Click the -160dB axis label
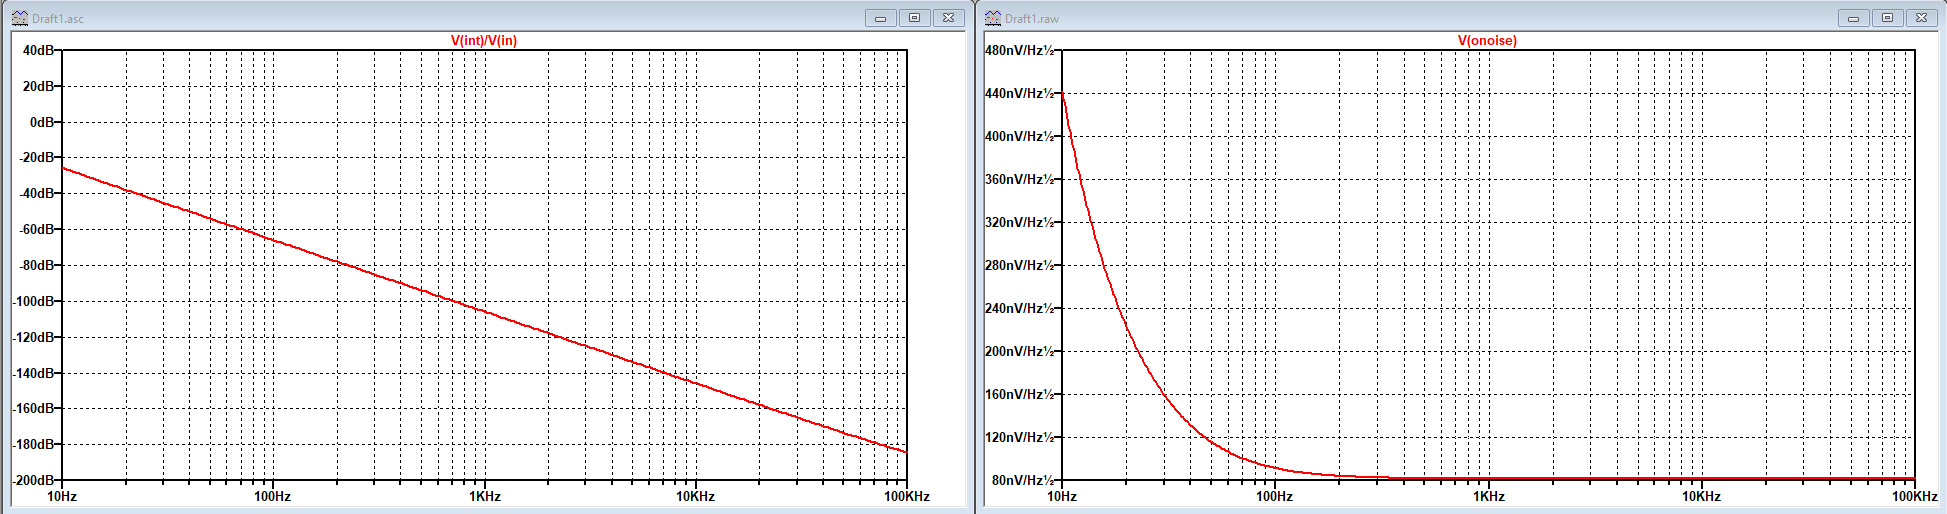The image size is (1947, 514). pos(33,408)
